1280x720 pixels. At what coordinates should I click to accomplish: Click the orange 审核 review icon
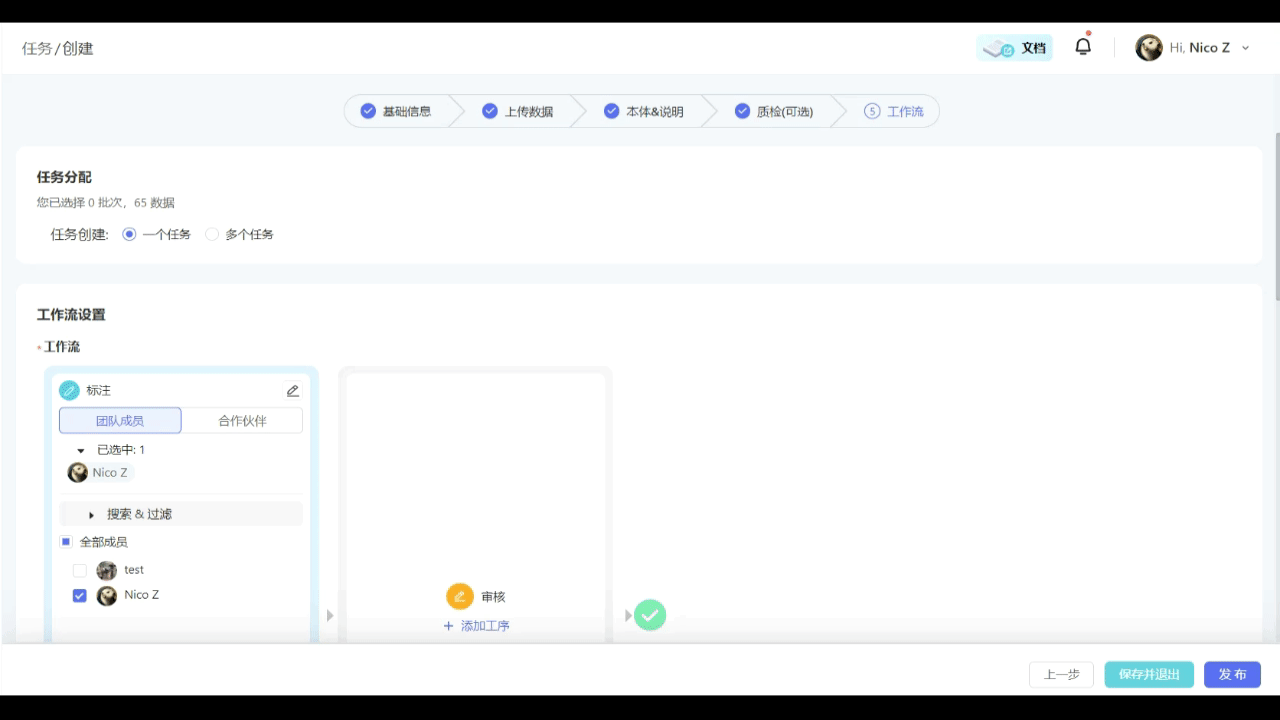[x=459, y=597]
